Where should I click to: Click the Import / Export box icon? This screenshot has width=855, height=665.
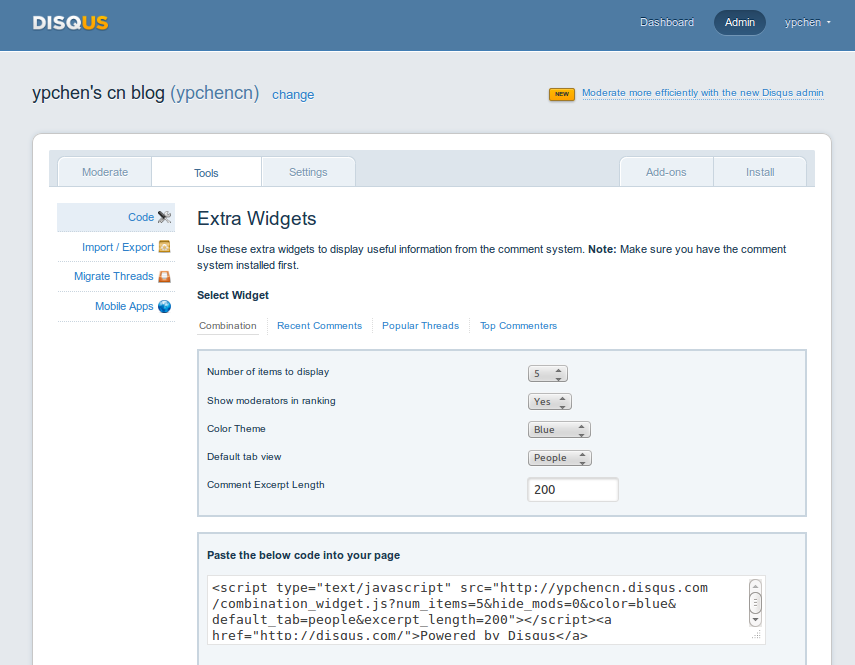point(165,247)
